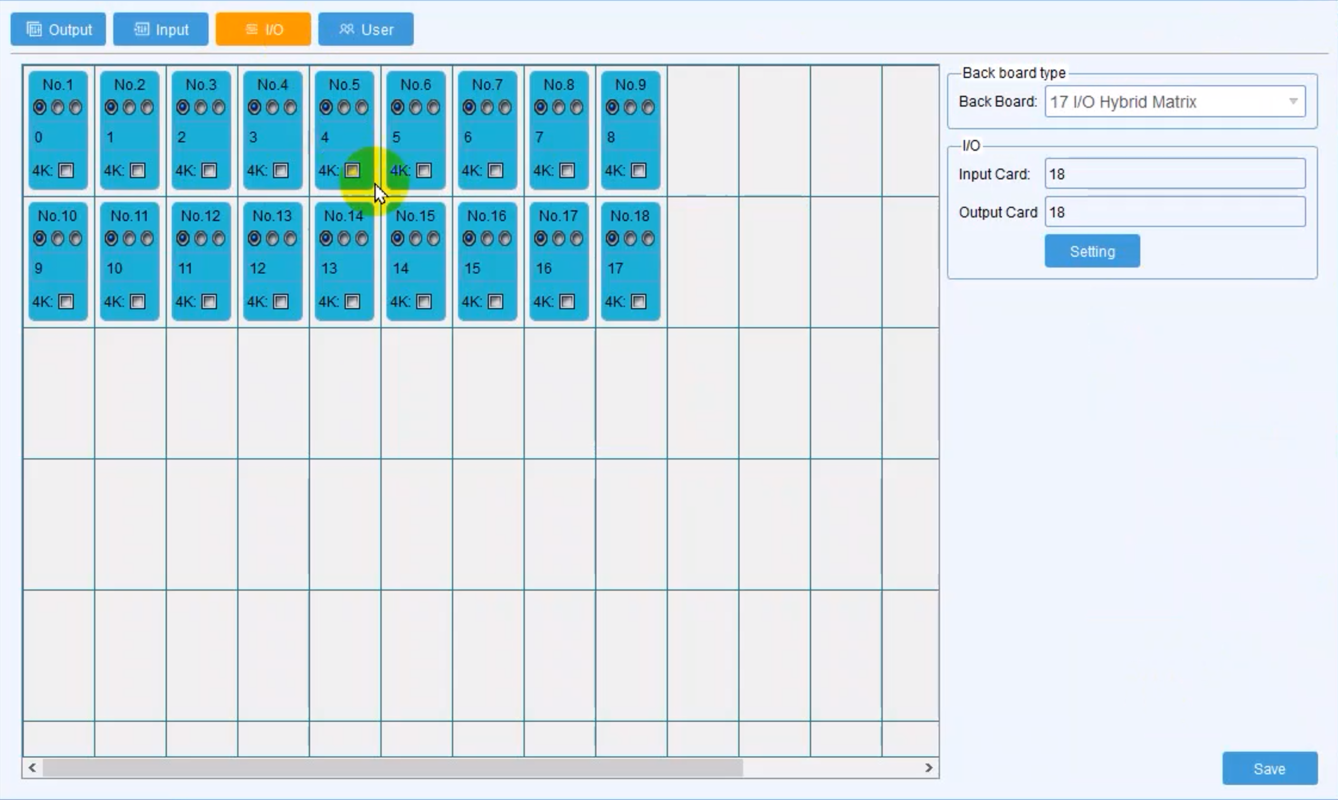
Task: Select the No.13 card label
Action: [x=272, y=216]
